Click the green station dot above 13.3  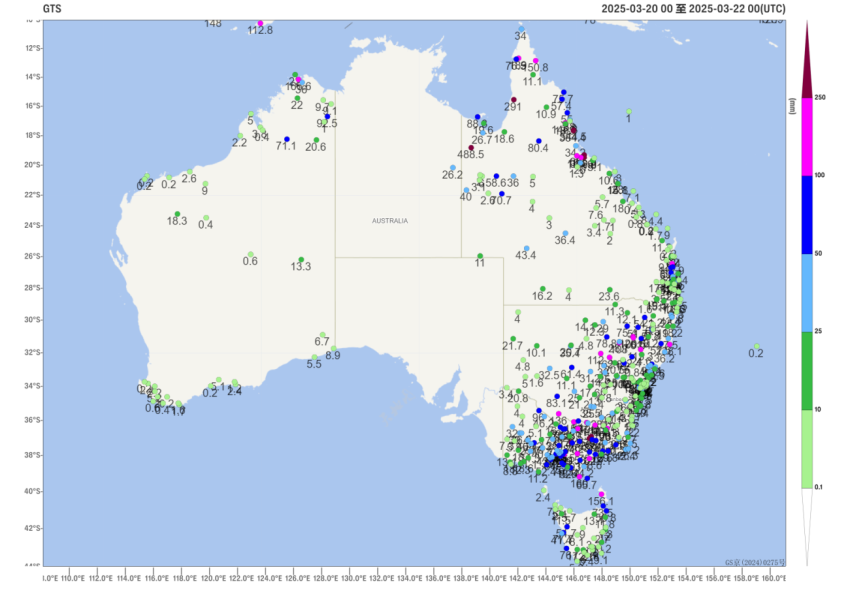click(x=301, y=260)
